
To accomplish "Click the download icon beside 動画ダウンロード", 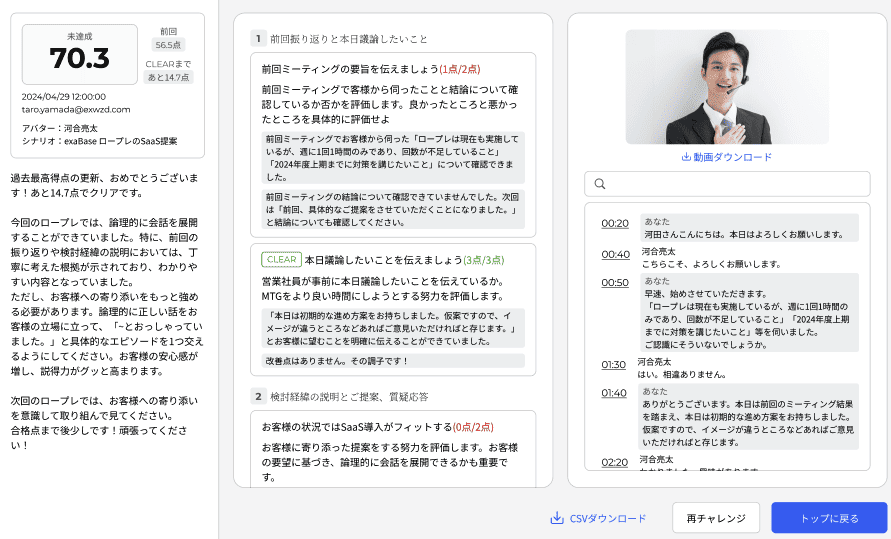I will (x=686, y=157).
